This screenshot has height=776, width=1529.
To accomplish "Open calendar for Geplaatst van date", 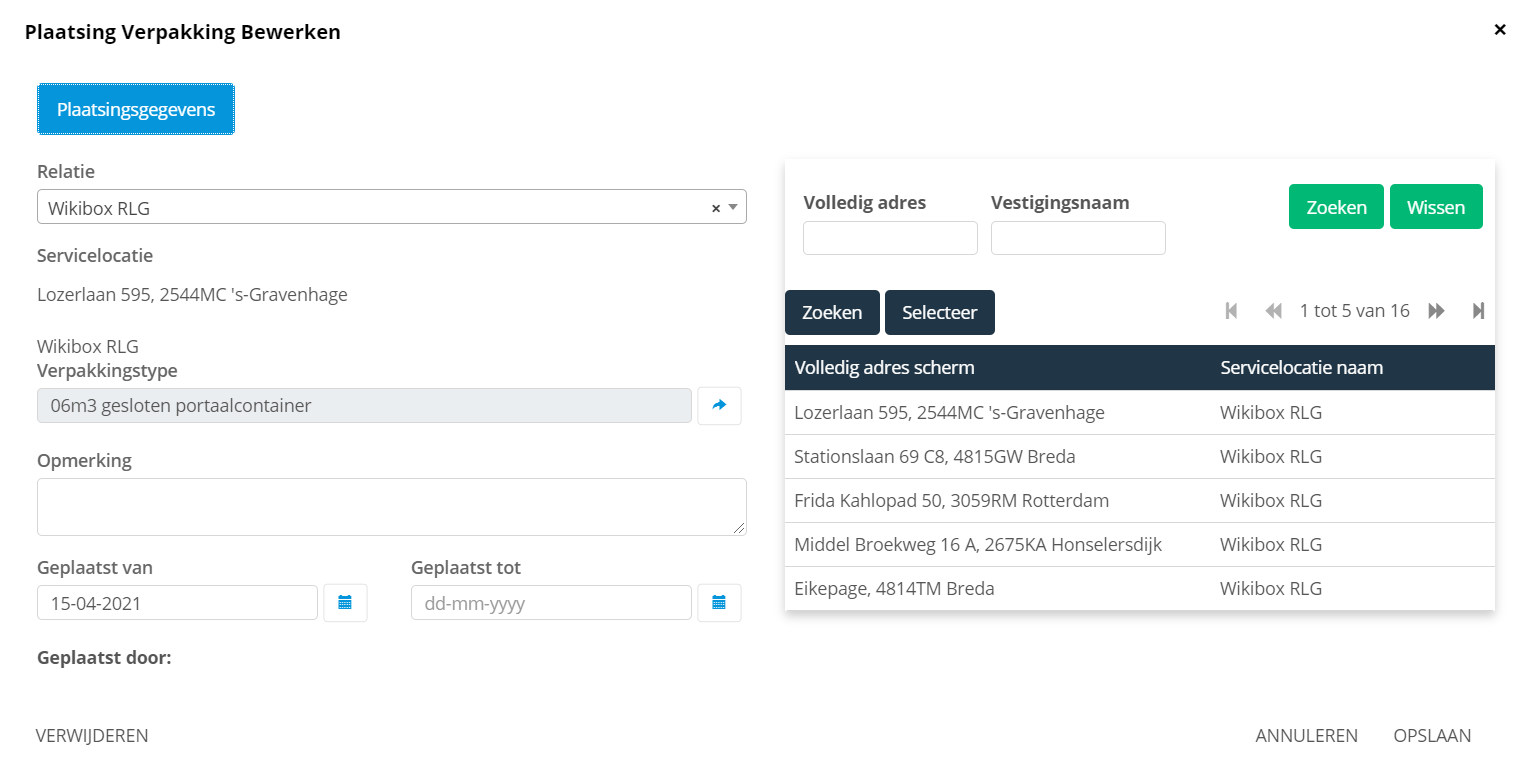I will (x=345, y=602).
